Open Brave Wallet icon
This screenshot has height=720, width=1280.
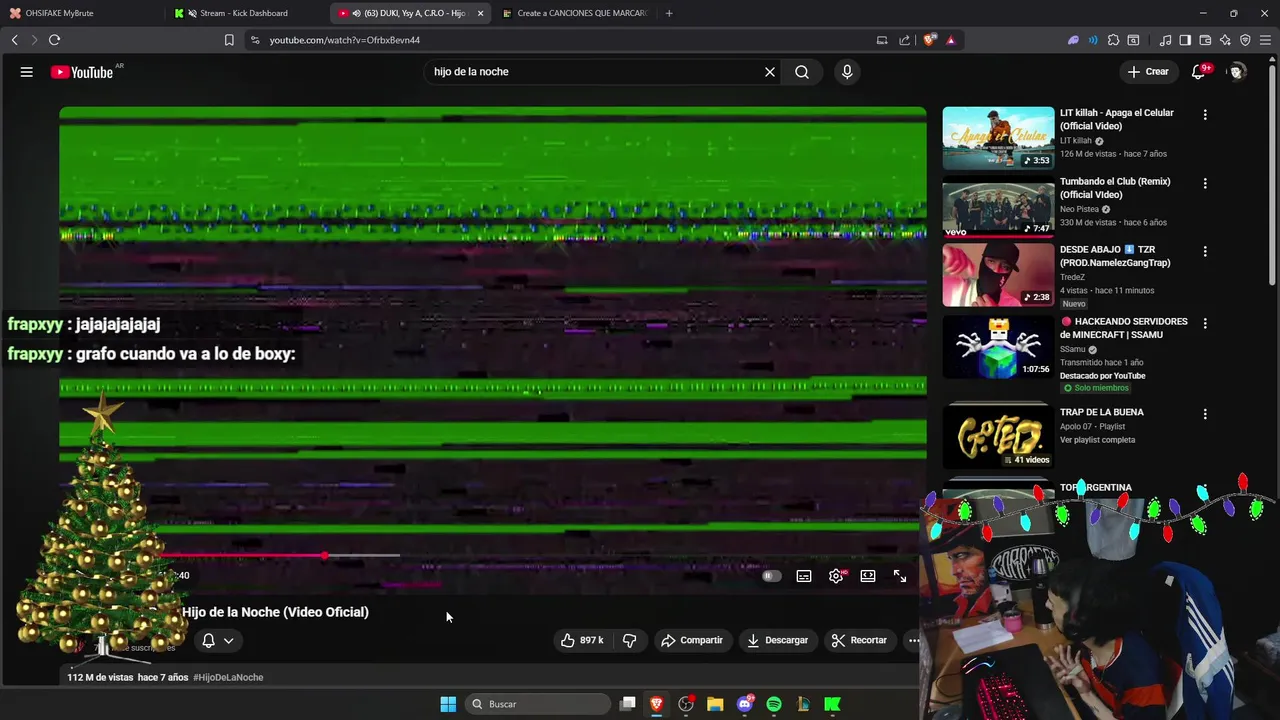click(x=1205, y=40)
